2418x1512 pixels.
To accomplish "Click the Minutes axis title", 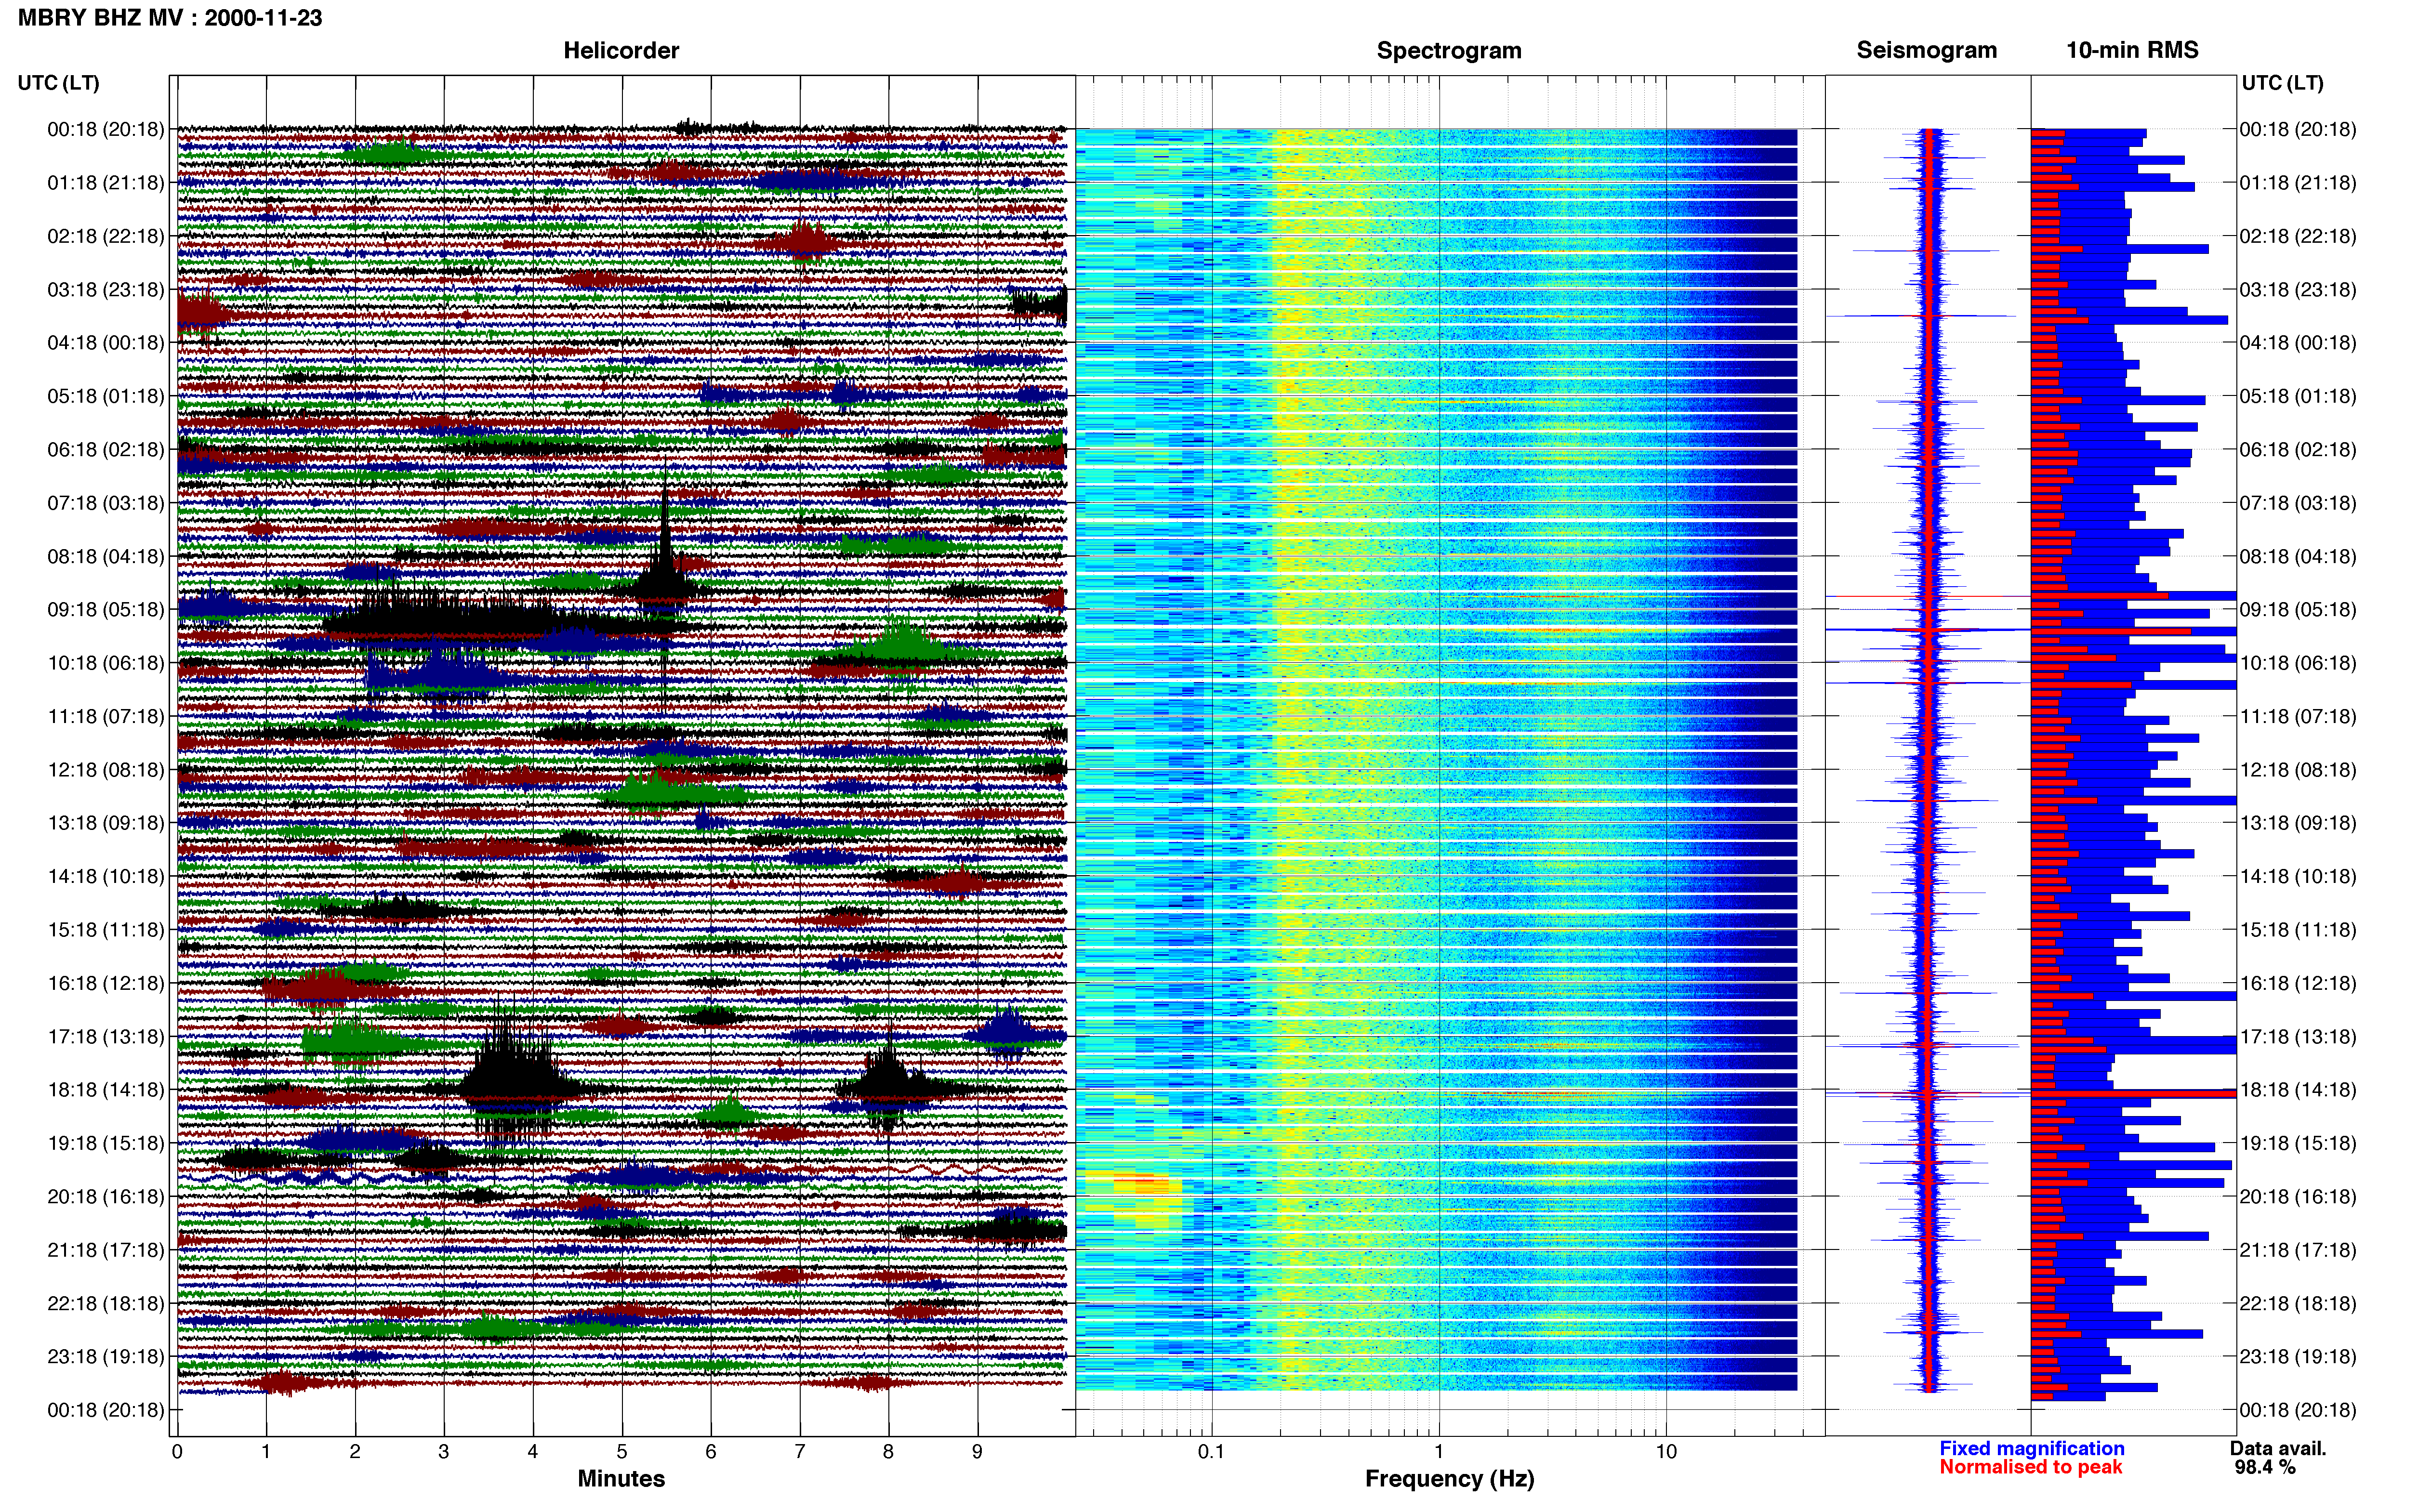I will coord(621,1479).
